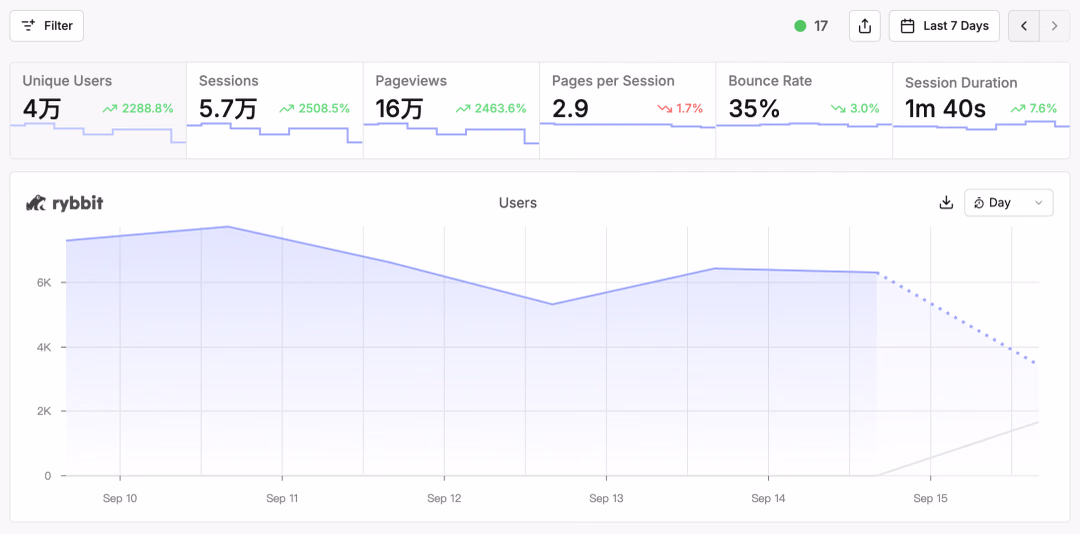Image resolution: width=1080 pixels, height=534 pixels.
Task: Click the share/export icon button
Action: (x=864, y=26)
